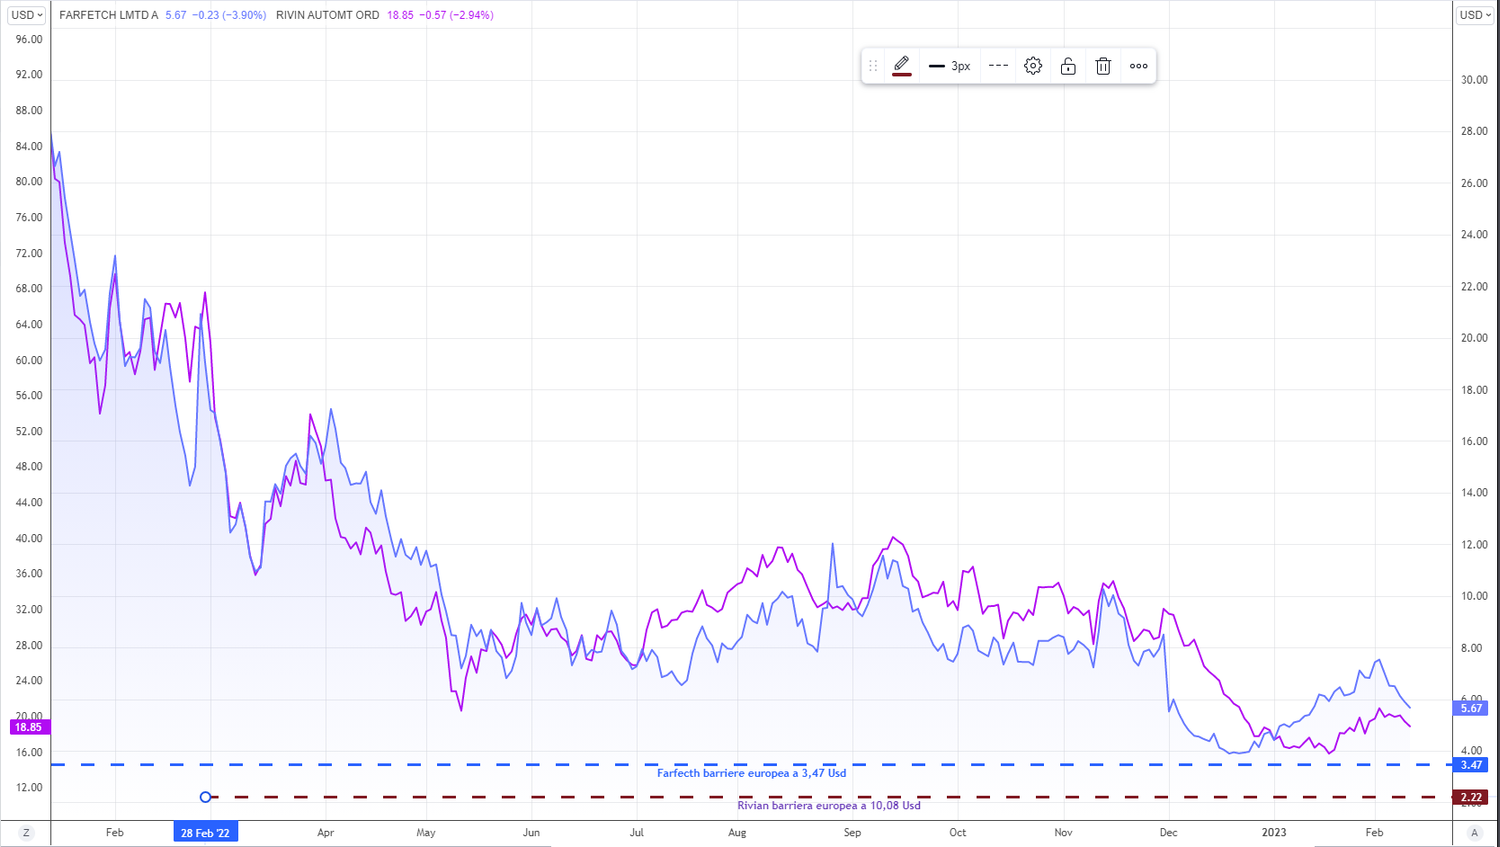Open the right USD currency dropdown
The height and width of the screenshot is (847, 1500).
pyautogui.click(x=1474, y=15)
